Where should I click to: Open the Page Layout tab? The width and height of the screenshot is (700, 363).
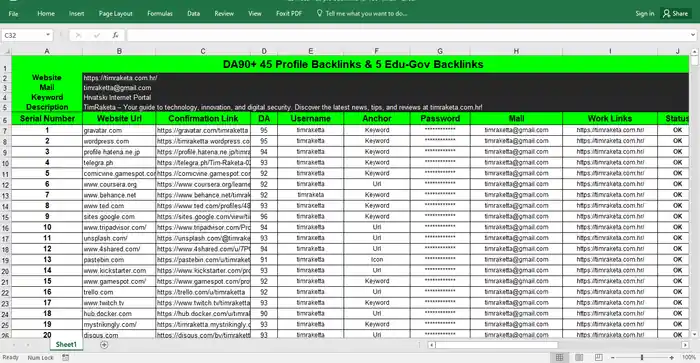pyautogui.click(x=116, y=13)
